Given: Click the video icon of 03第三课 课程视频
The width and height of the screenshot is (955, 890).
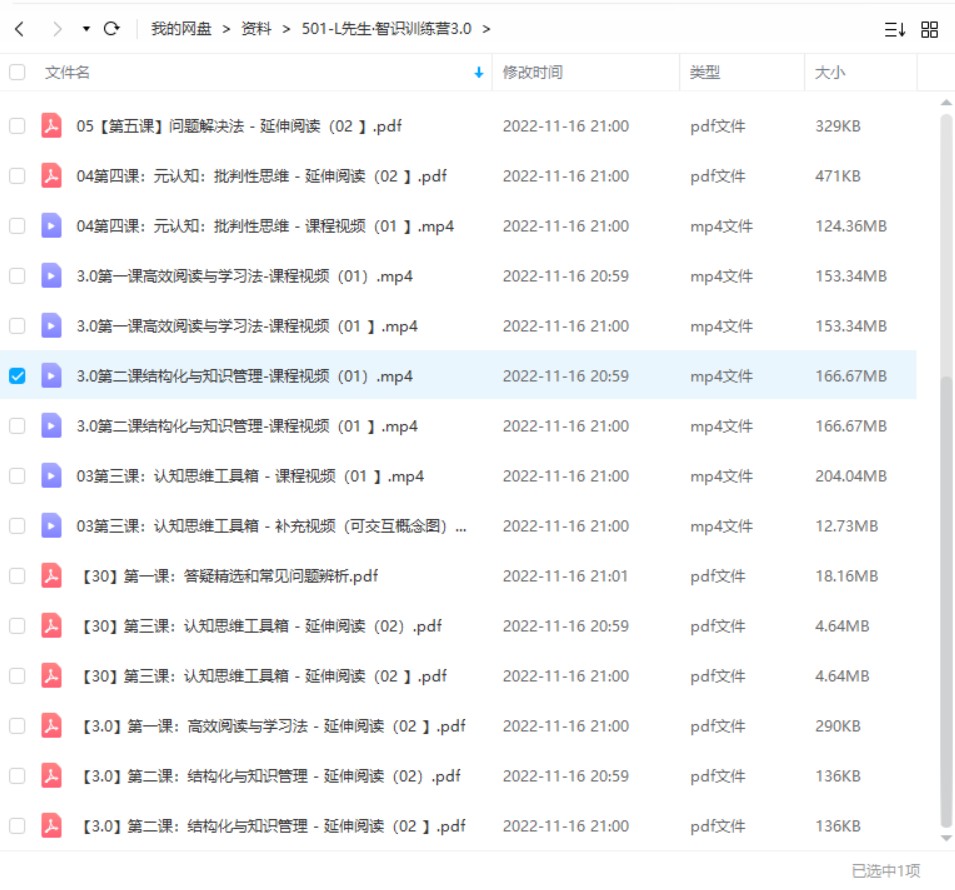Looking at the screenshot, I should (x=51, y=476).
